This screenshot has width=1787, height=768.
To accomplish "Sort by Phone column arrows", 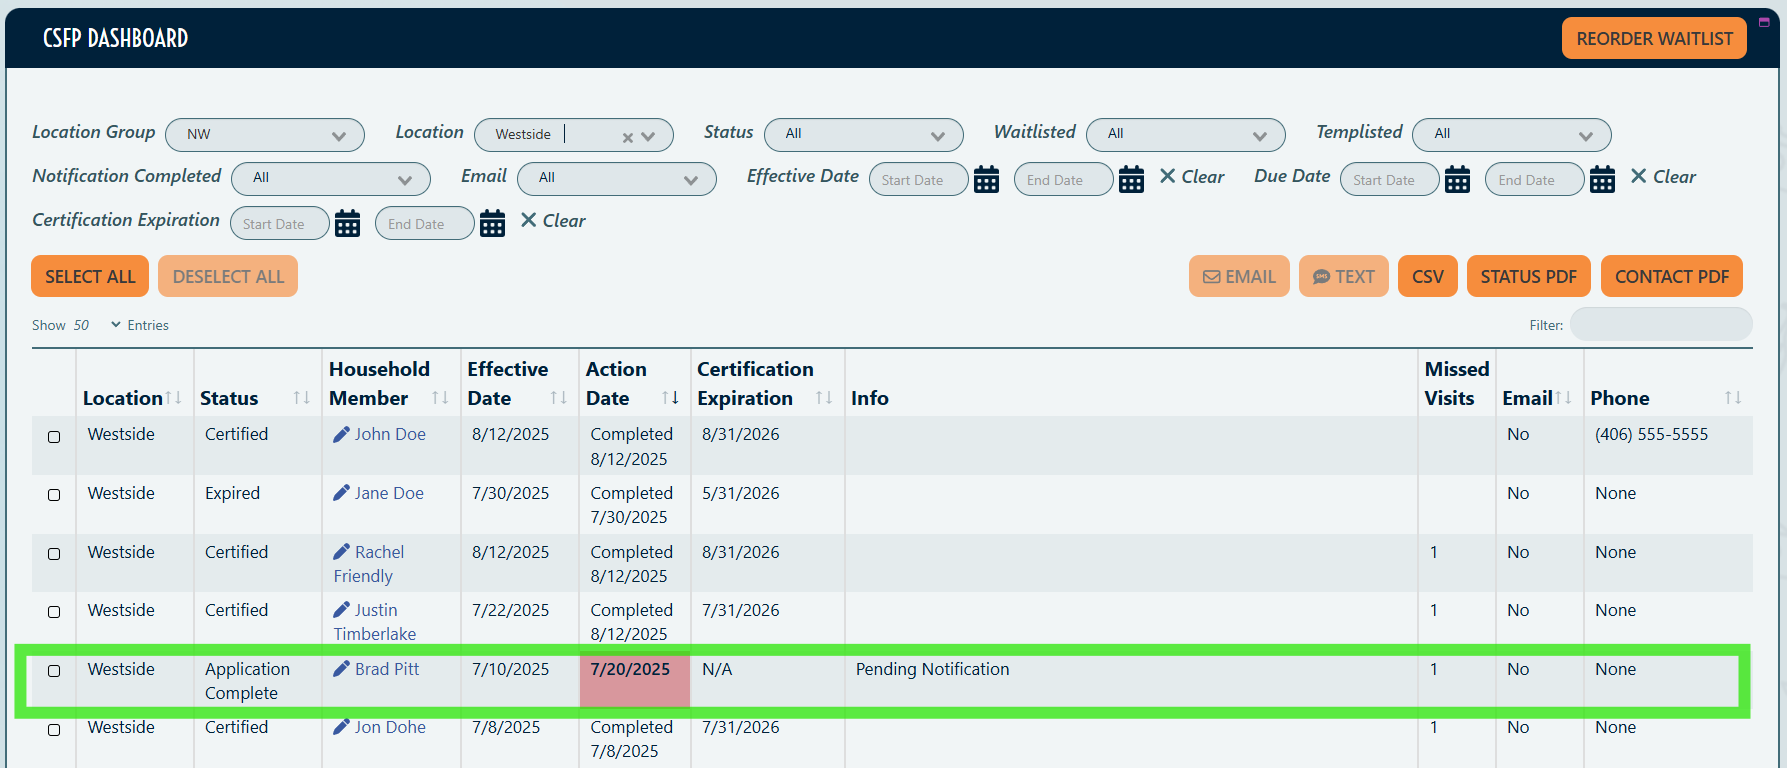I will (1733, 398).
